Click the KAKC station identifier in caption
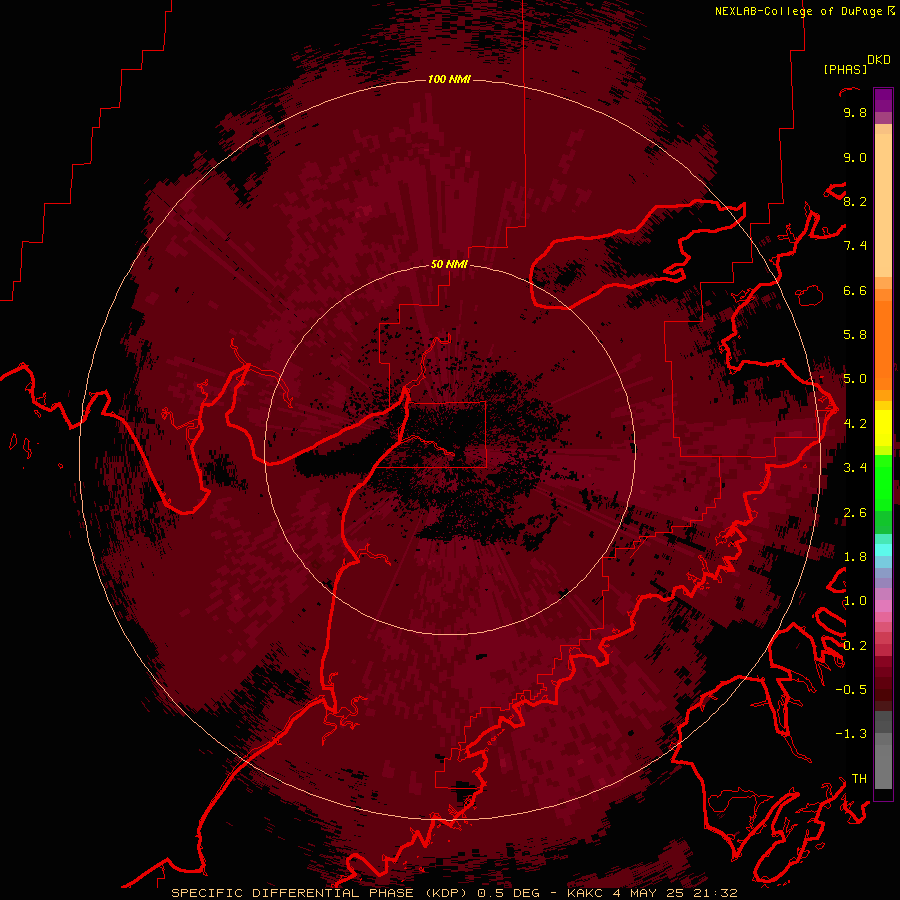 584,893
